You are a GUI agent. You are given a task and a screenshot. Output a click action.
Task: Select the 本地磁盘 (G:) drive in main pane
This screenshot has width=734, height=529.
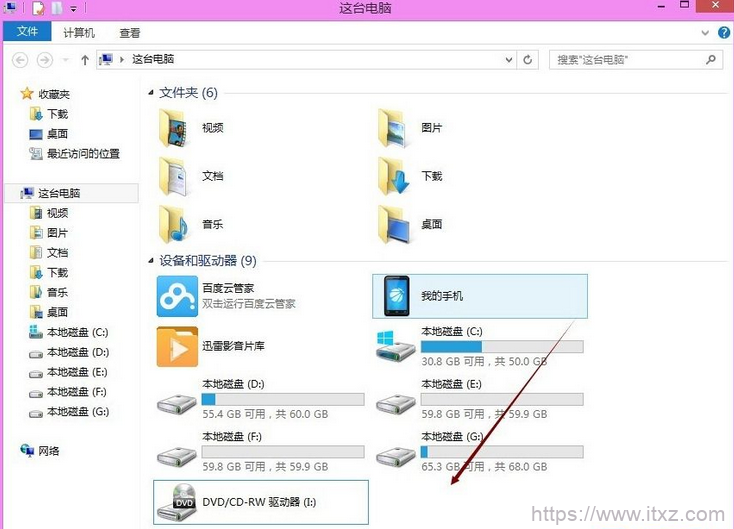(x=480, y=452)
